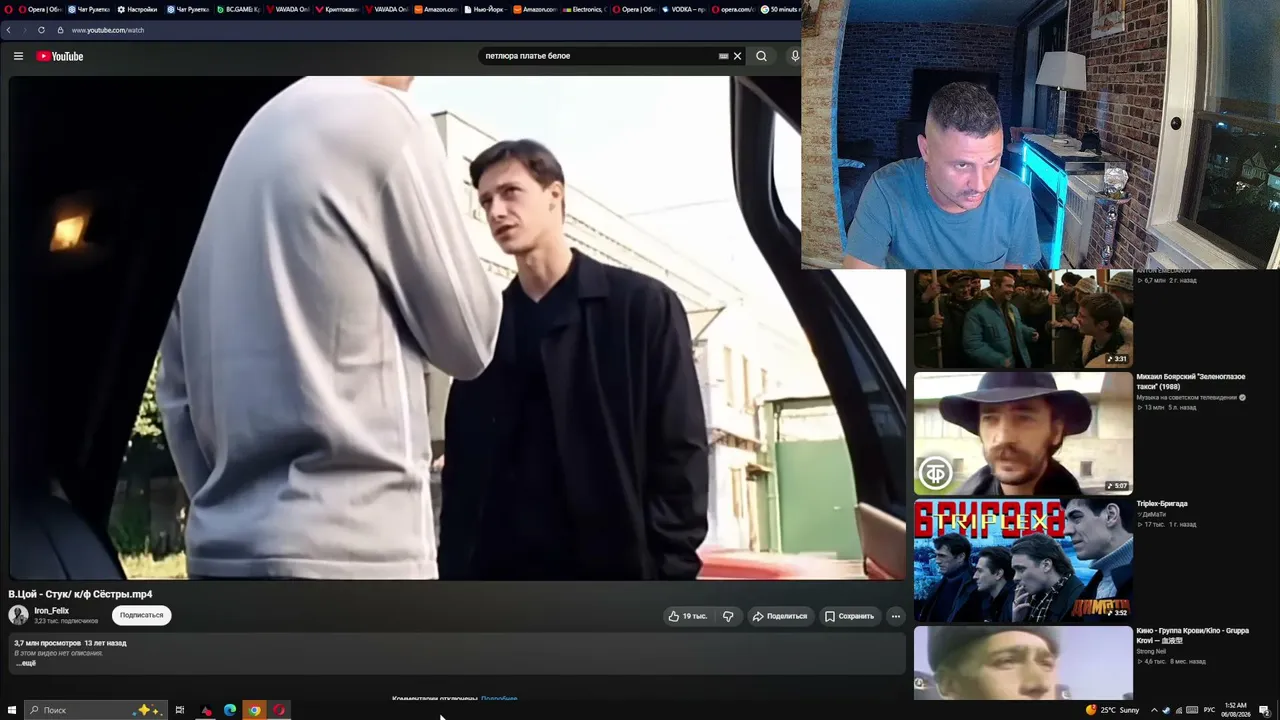
Task: Open the 3:31 crowd video thumbnail
Action: tap(1023, 318)
